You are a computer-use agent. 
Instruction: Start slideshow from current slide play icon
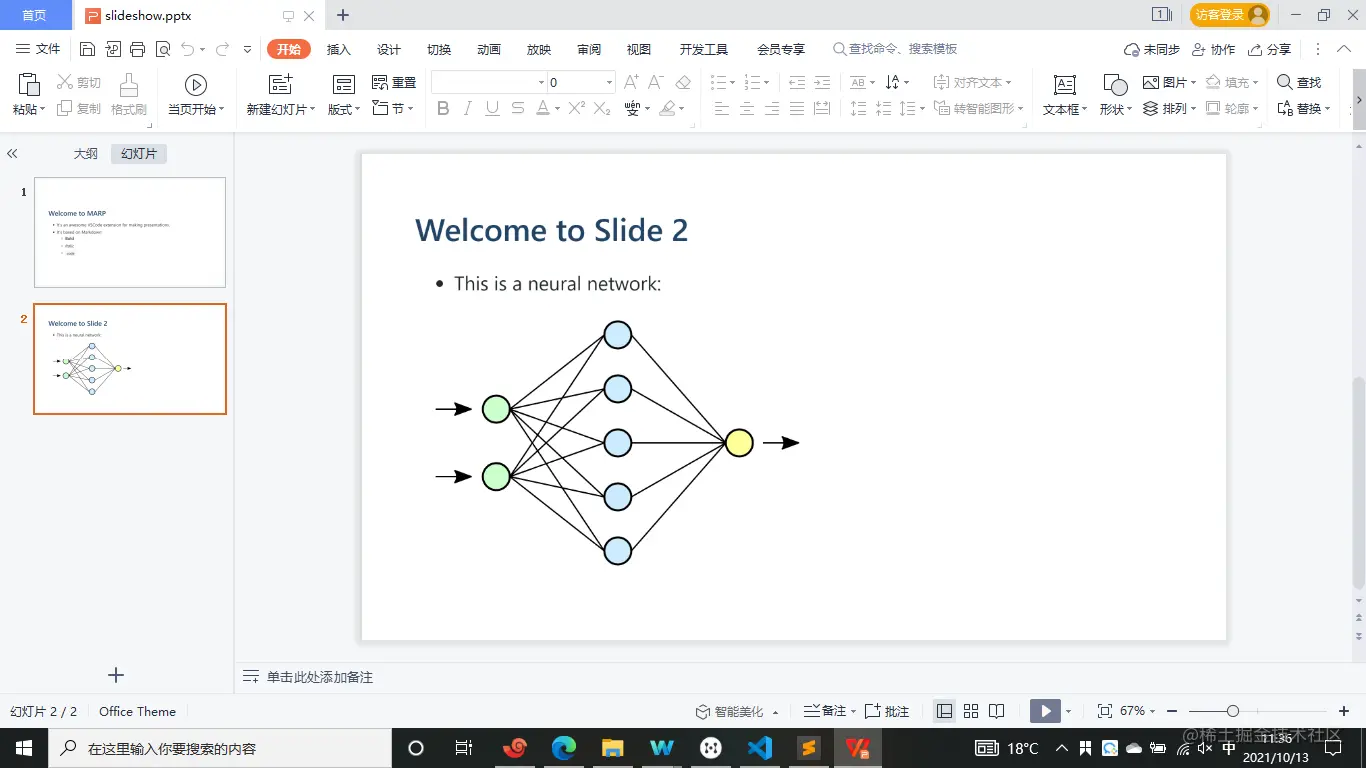pos(196,85)
